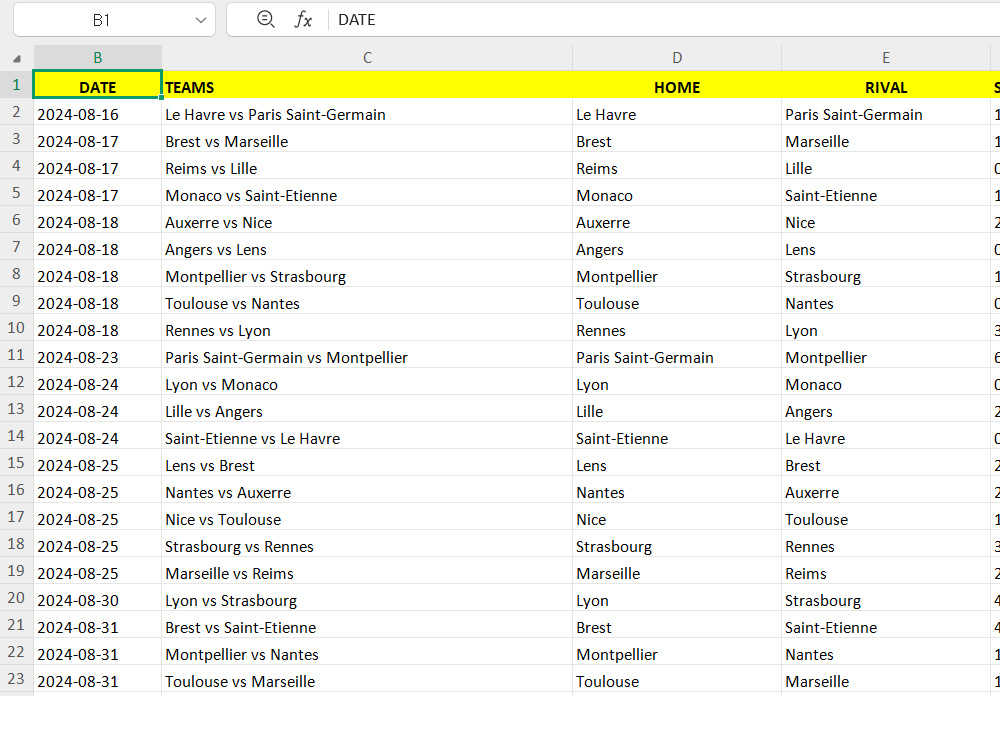Select cell 'Le Havre vs Paris Saint-Germain'
The width and height of the screenshot is (1000, 750).
tap(367, 114)
